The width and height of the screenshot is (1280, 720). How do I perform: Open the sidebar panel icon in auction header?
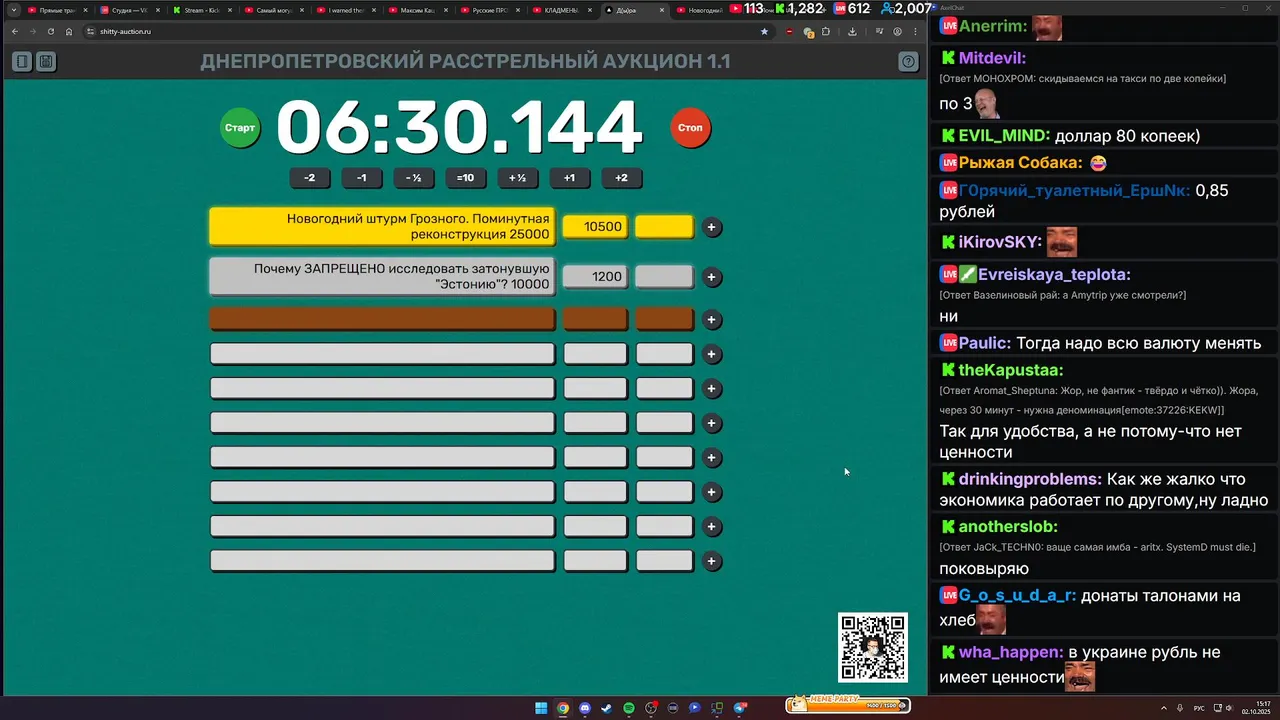[22, 62]
